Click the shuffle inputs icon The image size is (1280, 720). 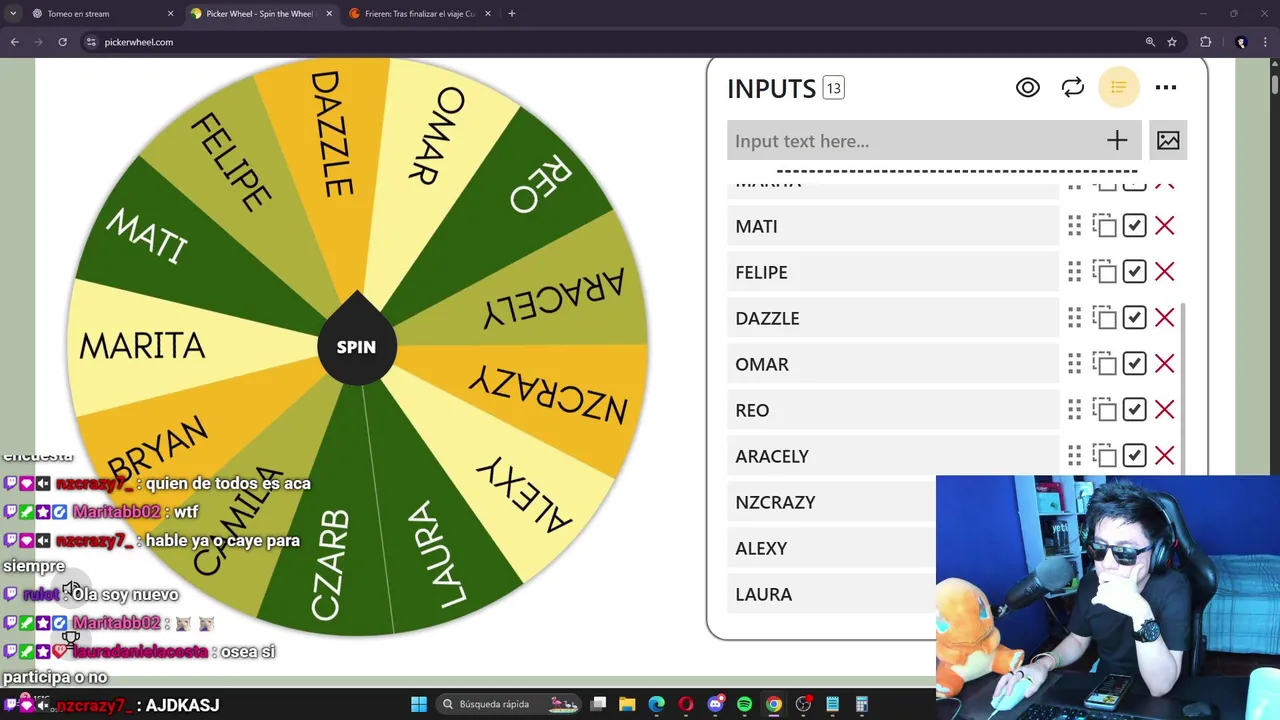tap(1073, 88)
